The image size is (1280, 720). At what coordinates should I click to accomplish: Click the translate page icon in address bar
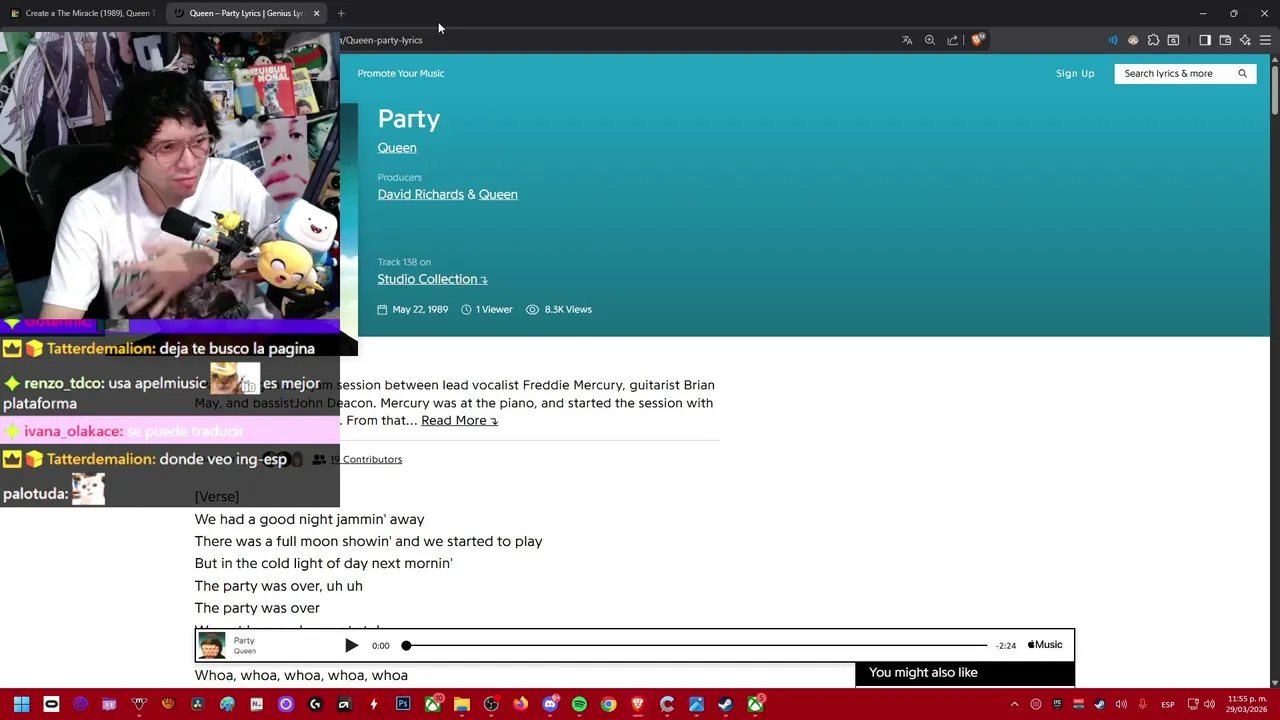click(x=907, y=40)
